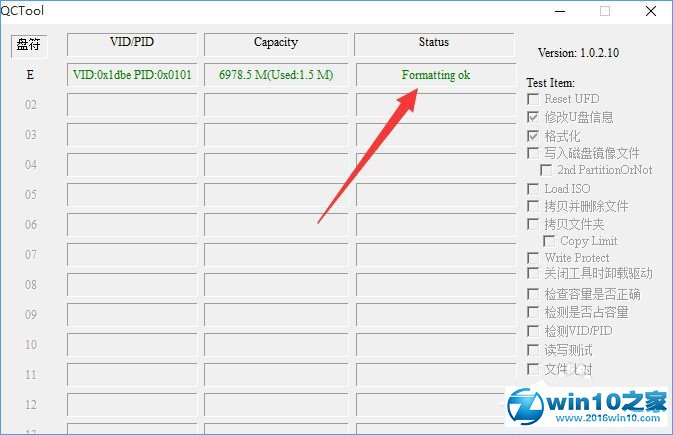Click row label 06
The width and height of the screenshot is (673, 435).
[x=31, y=225]
